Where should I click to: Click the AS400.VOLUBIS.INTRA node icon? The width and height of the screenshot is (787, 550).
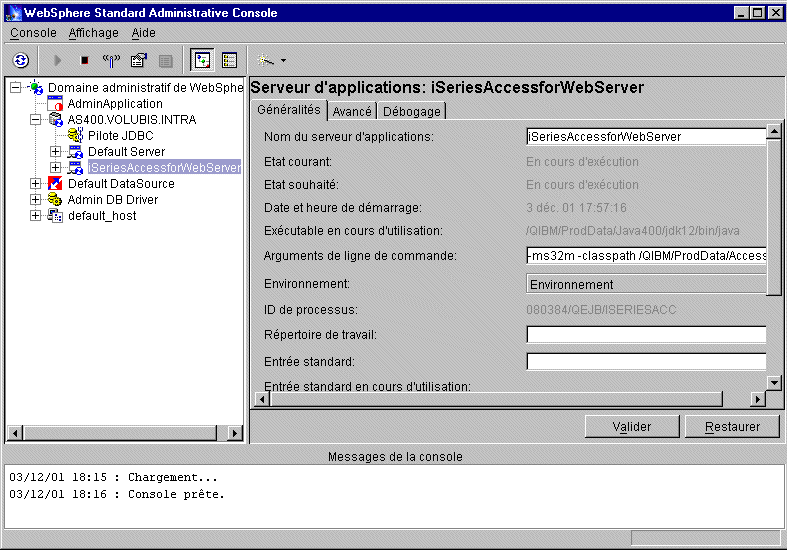(x=55, y=119)
